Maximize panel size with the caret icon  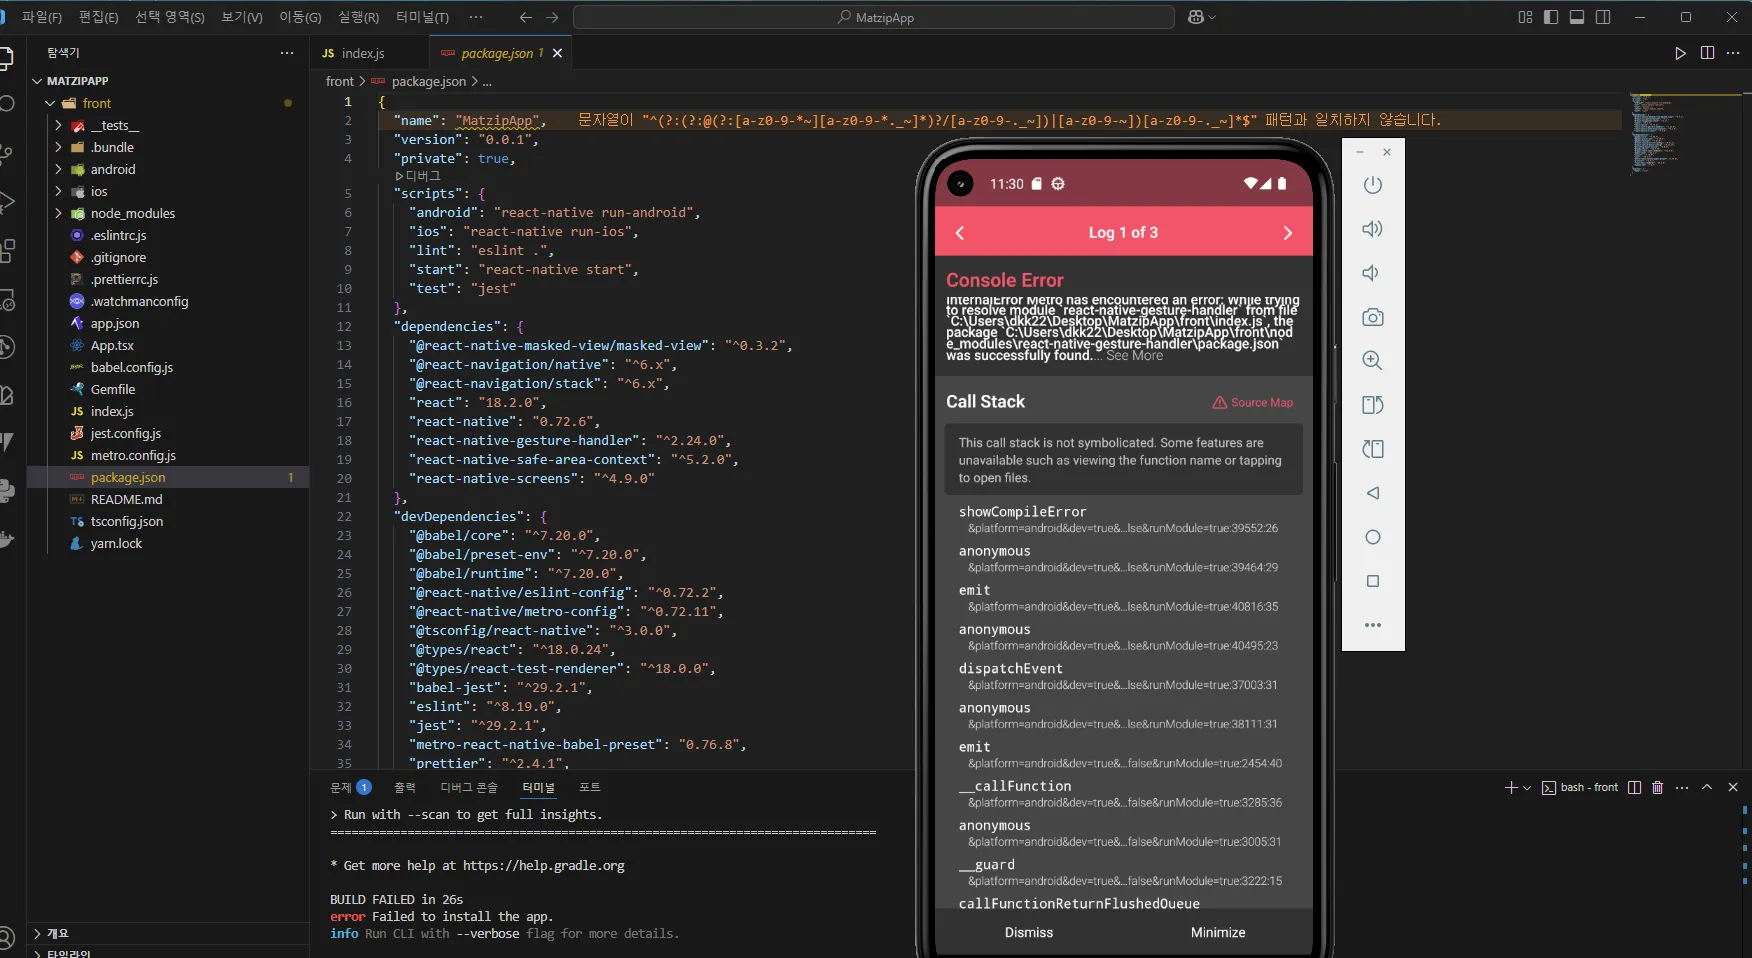1707,787
